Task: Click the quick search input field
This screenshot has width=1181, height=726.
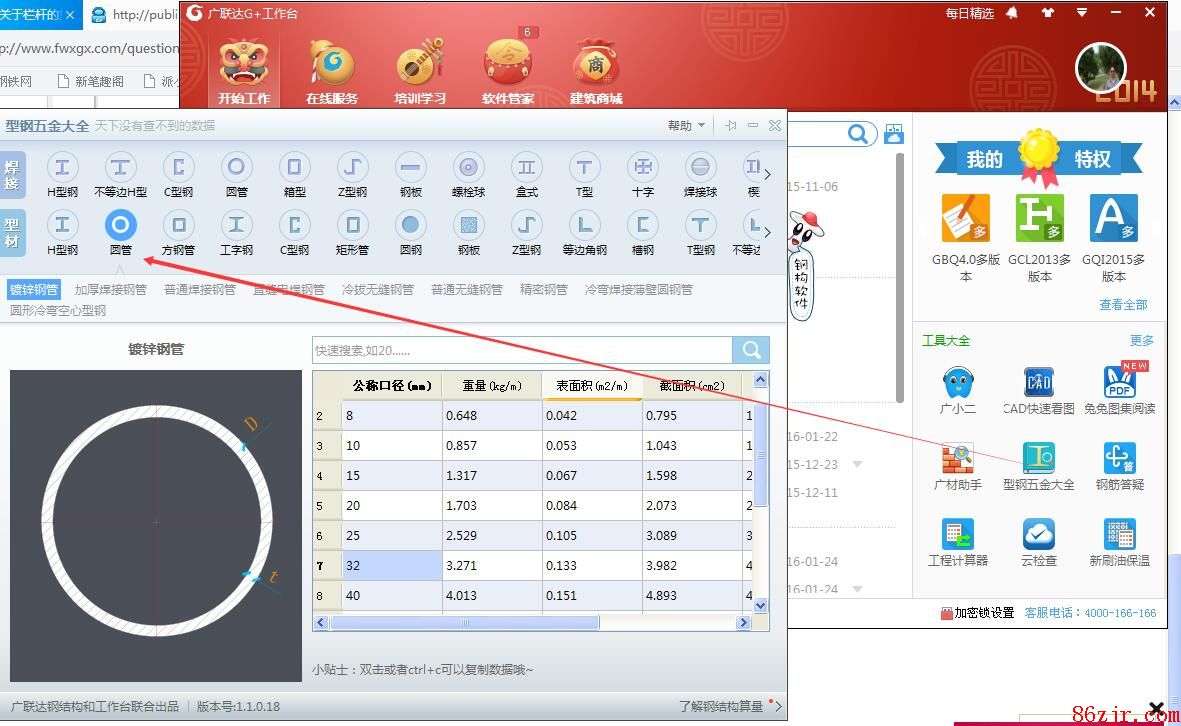Action: pyautogui.click(x=521, y=351)
